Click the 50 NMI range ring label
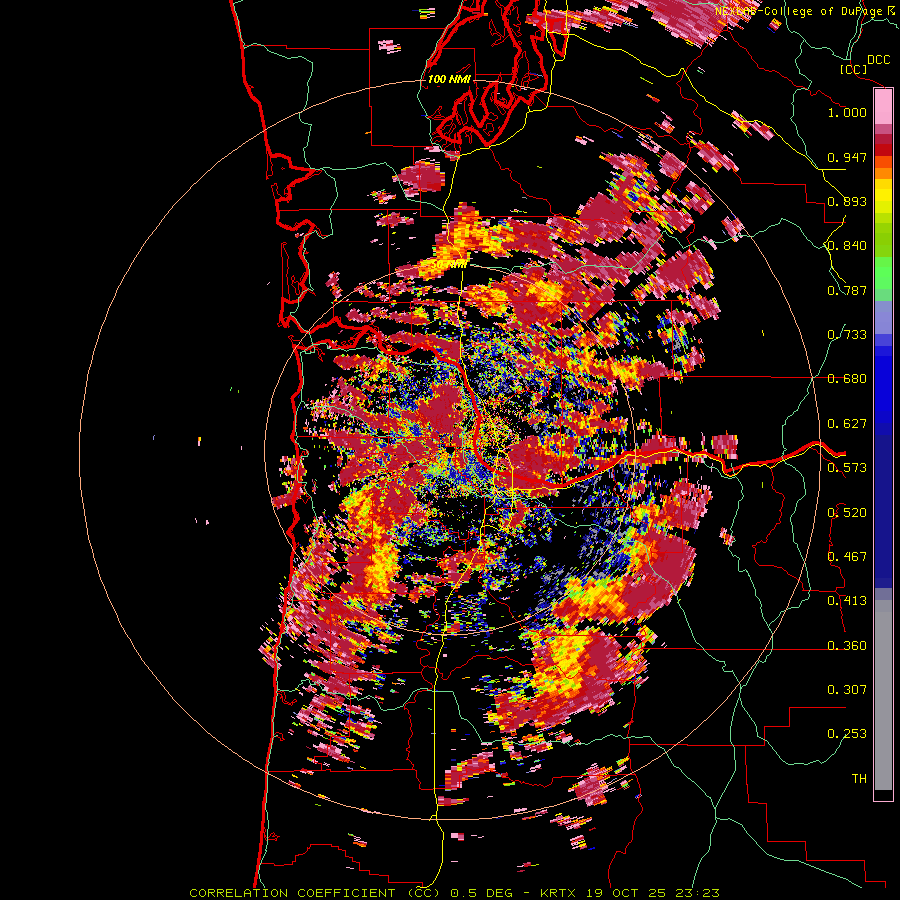The height and width of the screenshot is (900, 900). click(x=449, y=265)
